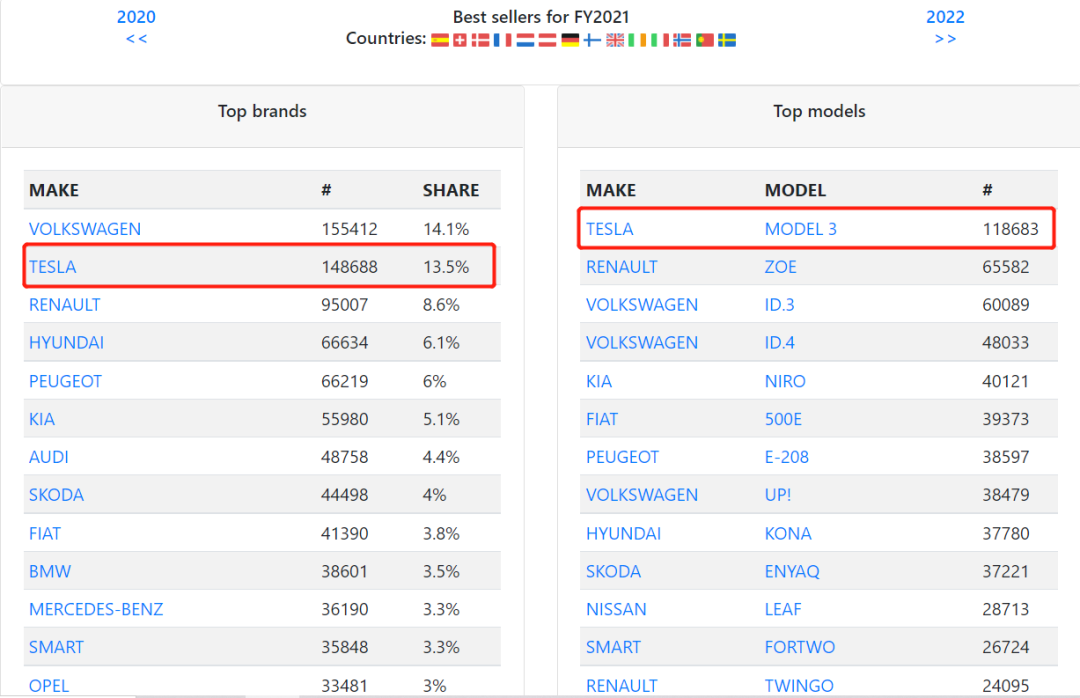Screen dimensions: 1080x698
Task: Select the Ireland flag in Countries
Action: 637,40
